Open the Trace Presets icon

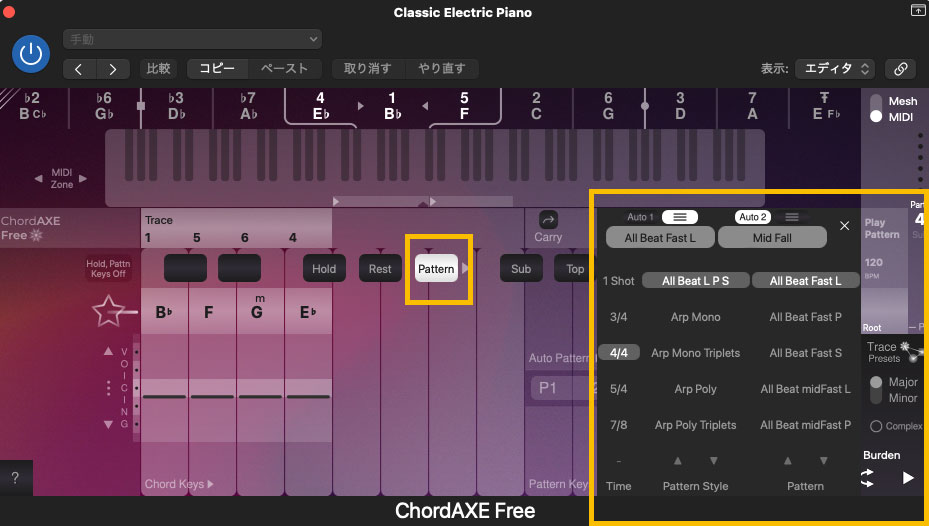pyautogui.click(x=912, y=351)
